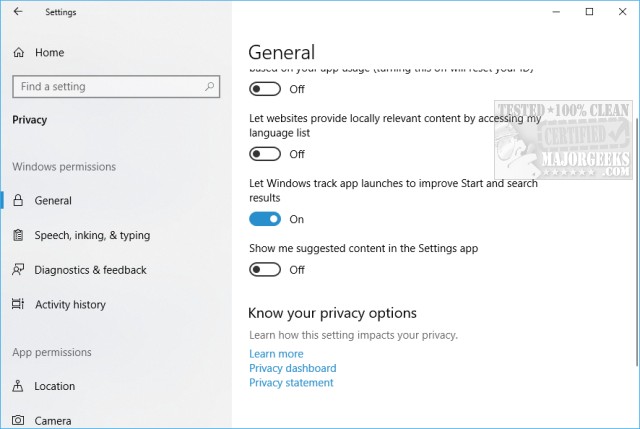This screenshot has height=429, width=640.
Task: Click the Location pin icon
Action: pyautogui.click(x=18, y=386)
